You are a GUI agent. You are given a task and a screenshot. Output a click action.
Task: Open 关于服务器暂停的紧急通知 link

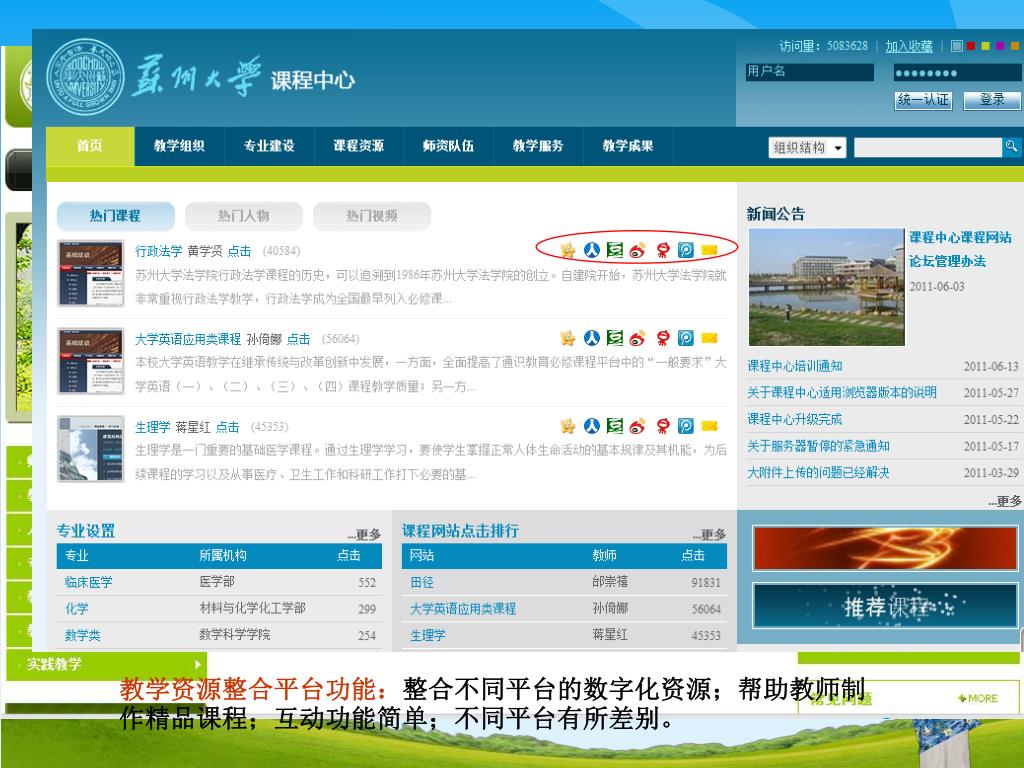(x=818, y=446)
